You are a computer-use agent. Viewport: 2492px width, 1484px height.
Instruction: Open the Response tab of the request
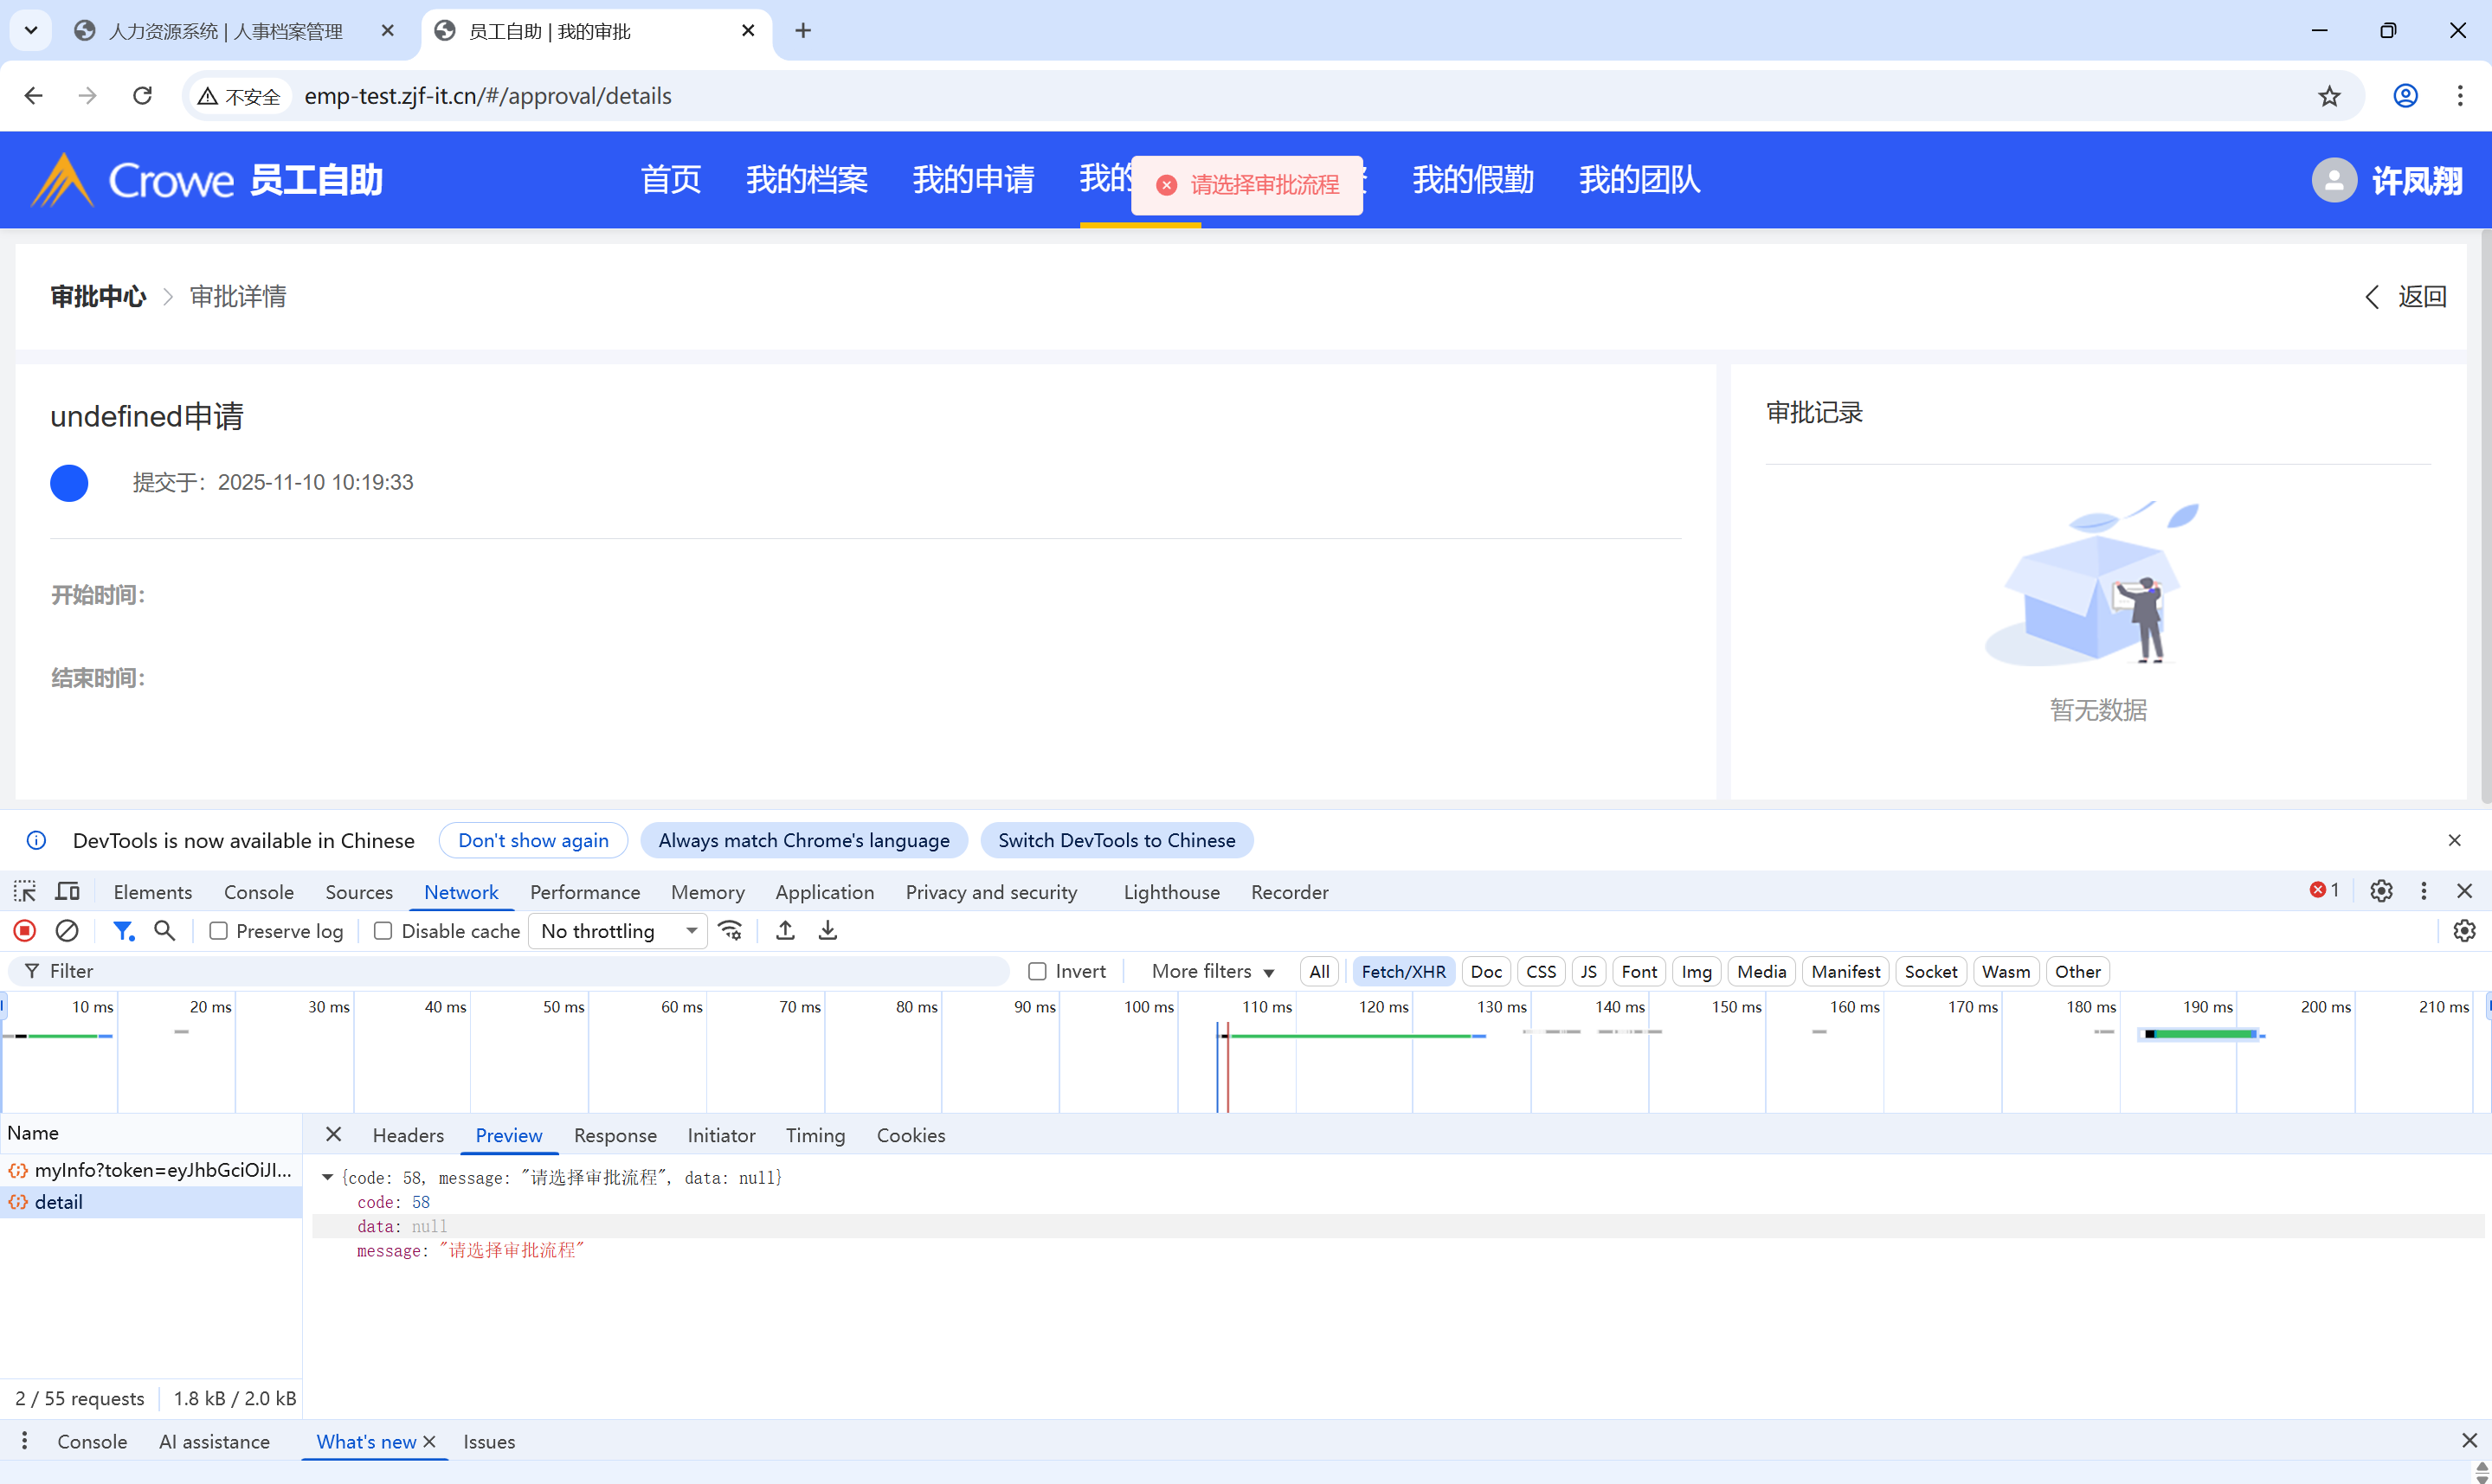[615, 1135]
